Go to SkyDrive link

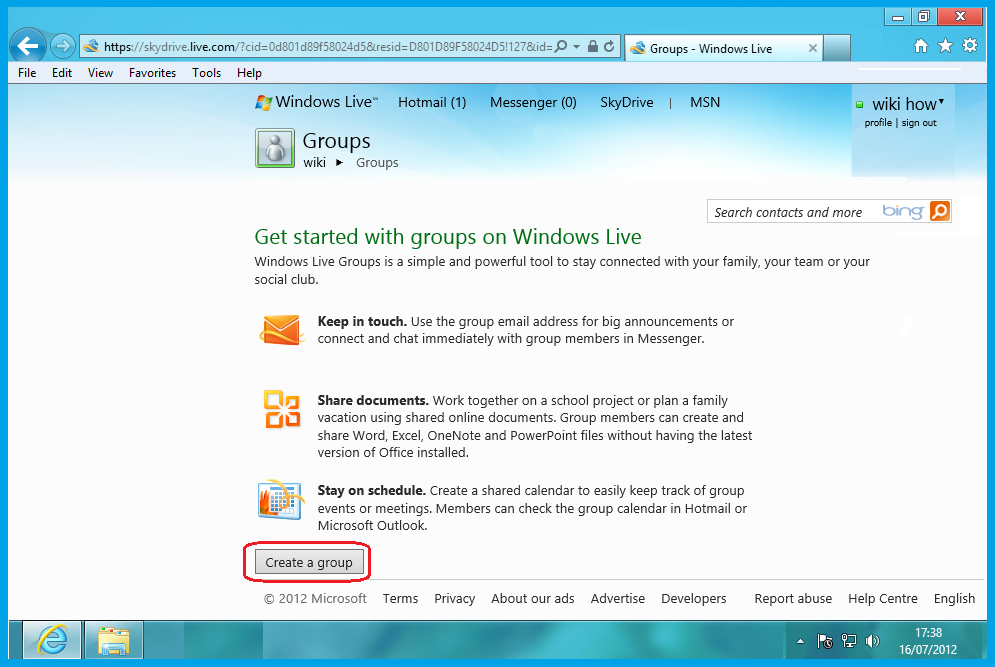click(x=626, y=102)
